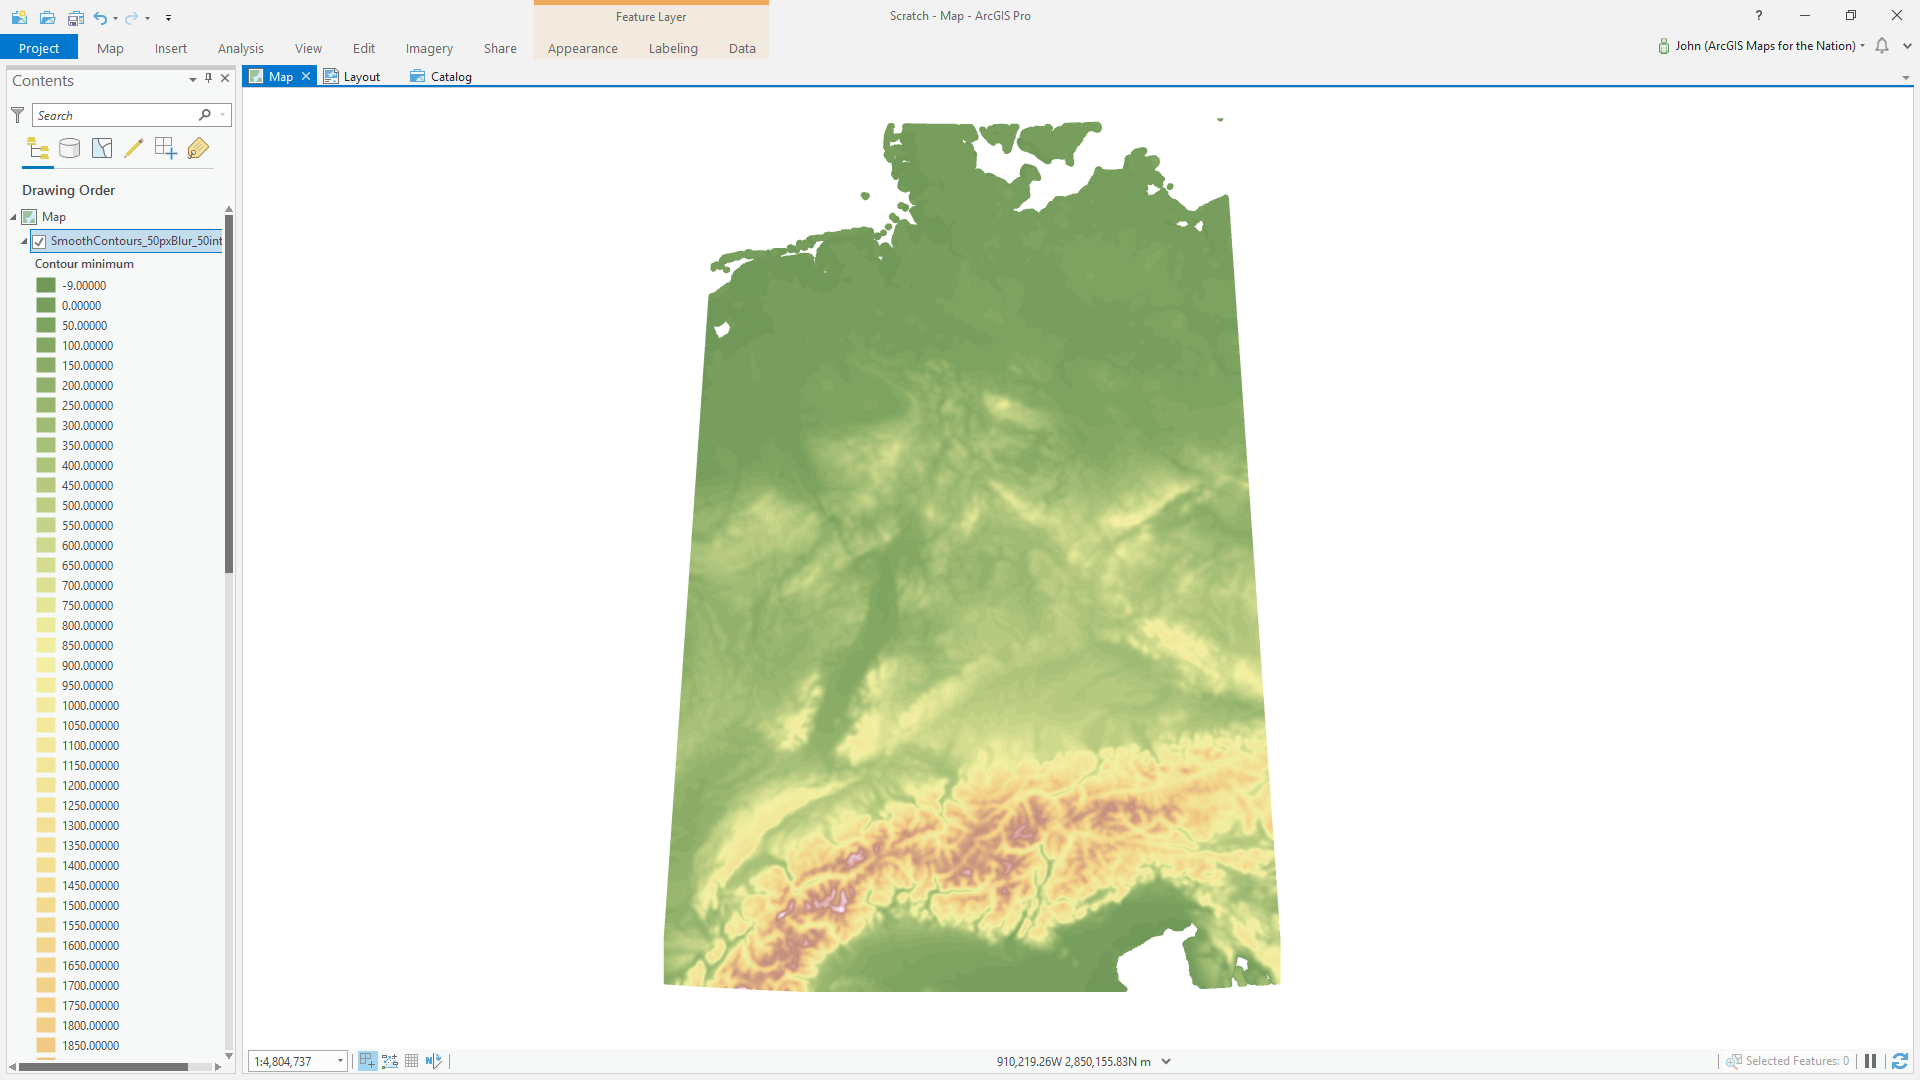Open the Analysis ribbon tab
Screen dimensions: 1920x1080
(x=240, y=48)
